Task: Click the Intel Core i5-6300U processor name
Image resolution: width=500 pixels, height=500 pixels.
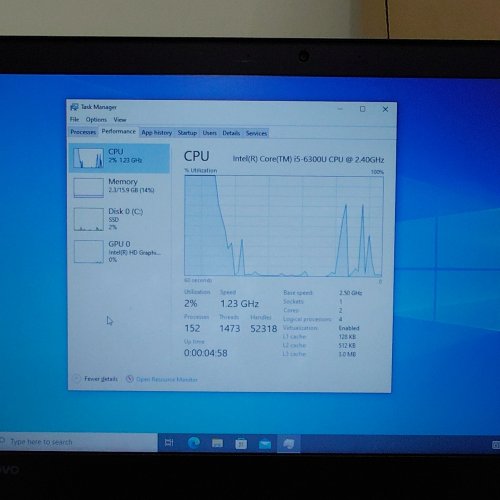Action: point(308,159)
